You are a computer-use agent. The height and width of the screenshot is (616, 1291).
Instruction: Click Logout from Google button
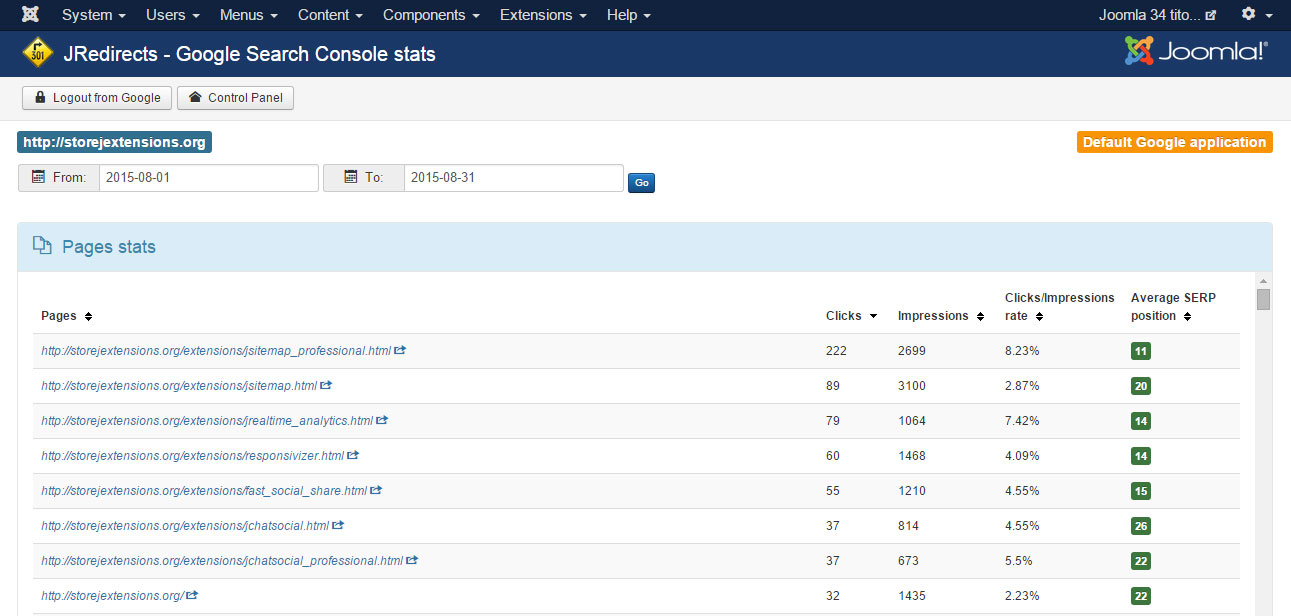(x=97, y=98)
